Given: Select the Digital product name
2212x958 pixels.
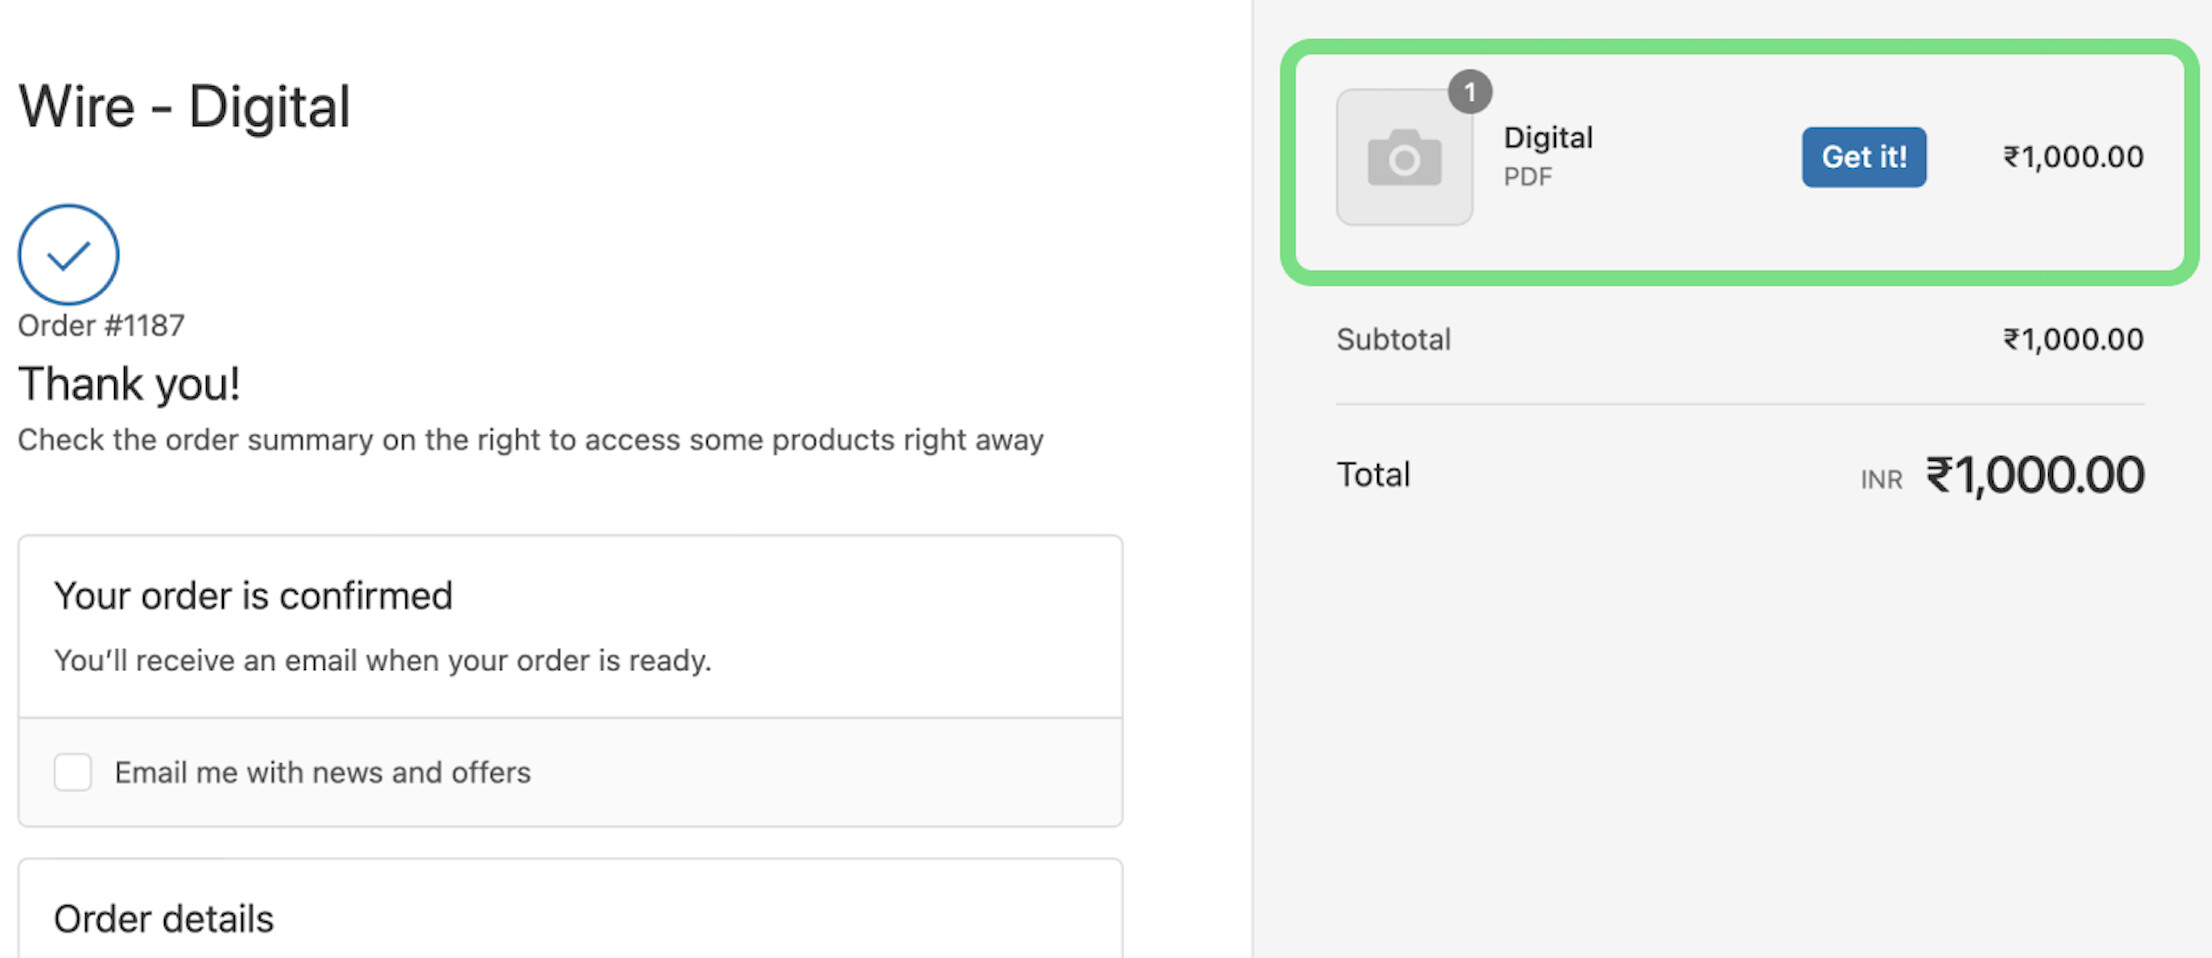Looking at the screenshot, I should point(1548,138).
